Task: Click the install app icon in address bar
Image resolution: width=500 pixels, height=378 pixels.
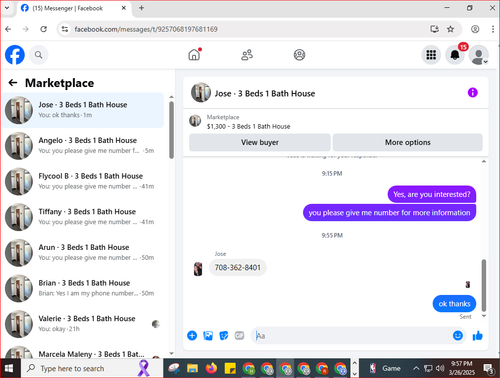Action: pos(434,29)
